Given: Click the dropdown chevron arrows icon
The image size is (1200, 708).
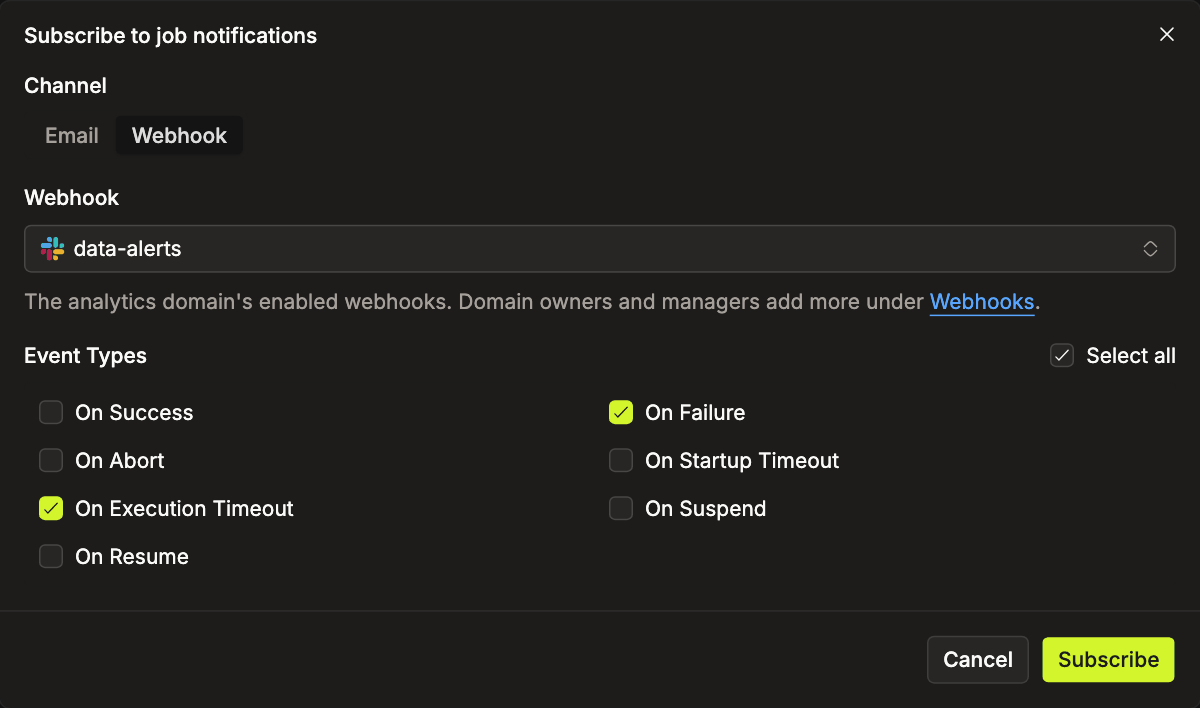Looking at the screenshot, I should [1151, 248].
